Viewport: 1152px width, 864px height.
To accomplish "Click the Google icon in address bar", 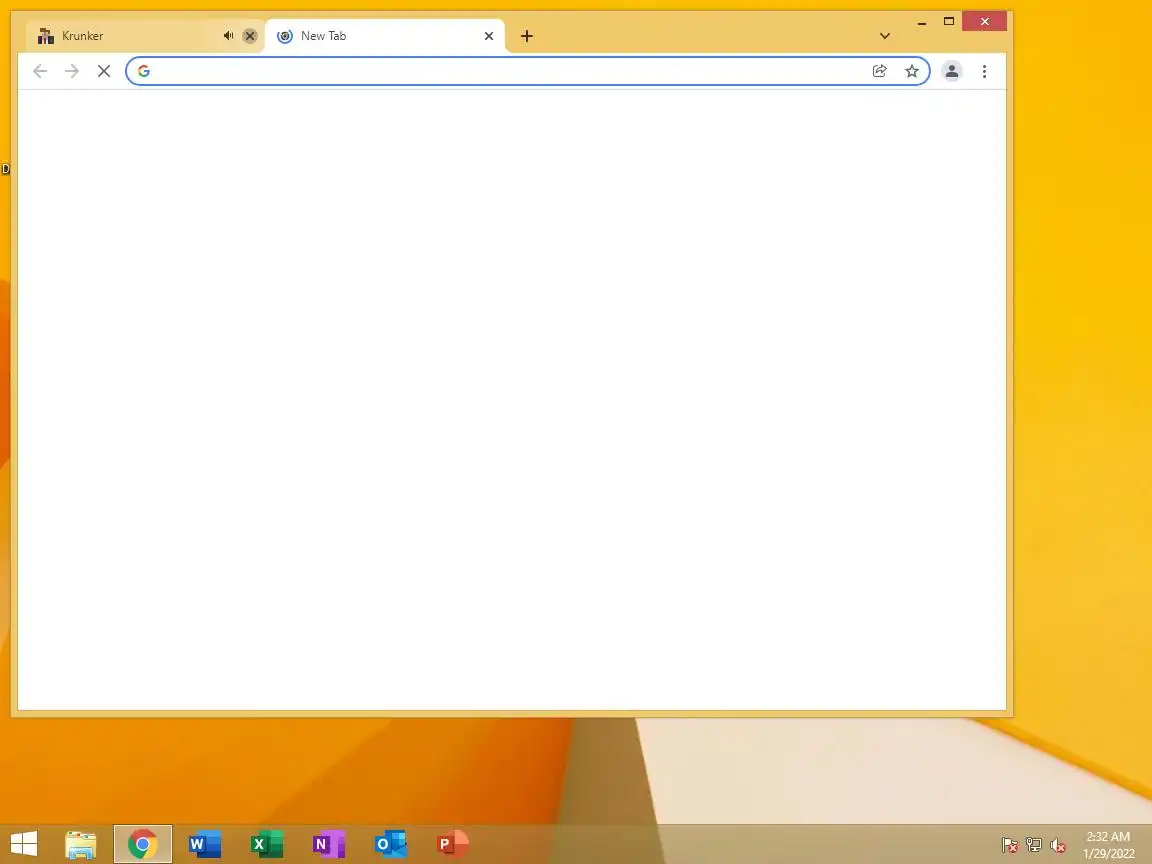I will tap(144, 71).
